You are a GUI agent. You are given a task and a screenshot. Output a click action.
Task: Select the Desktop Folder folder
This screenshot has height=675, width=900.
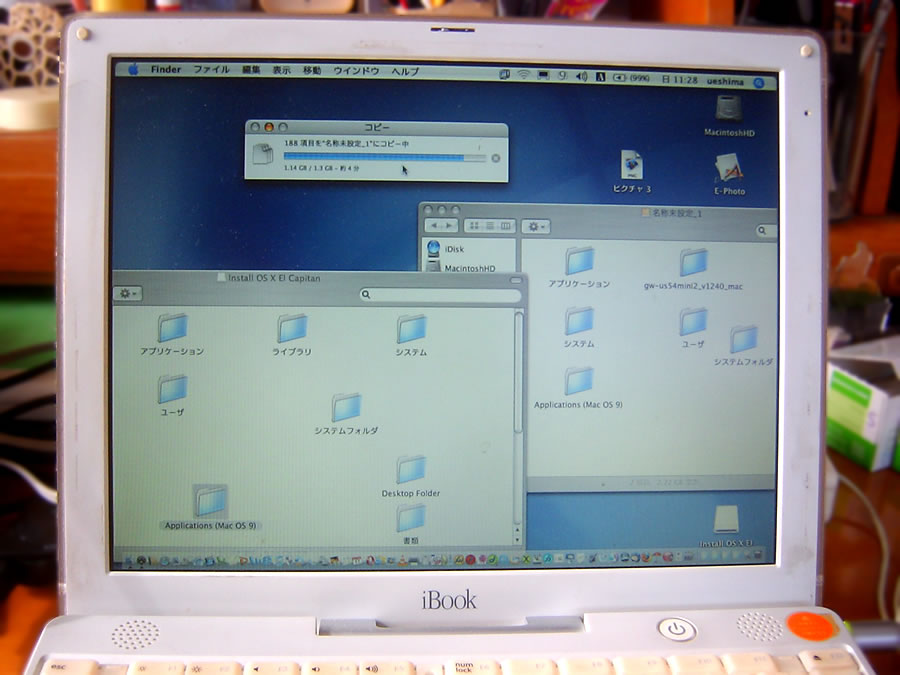[x=411, y=476]
